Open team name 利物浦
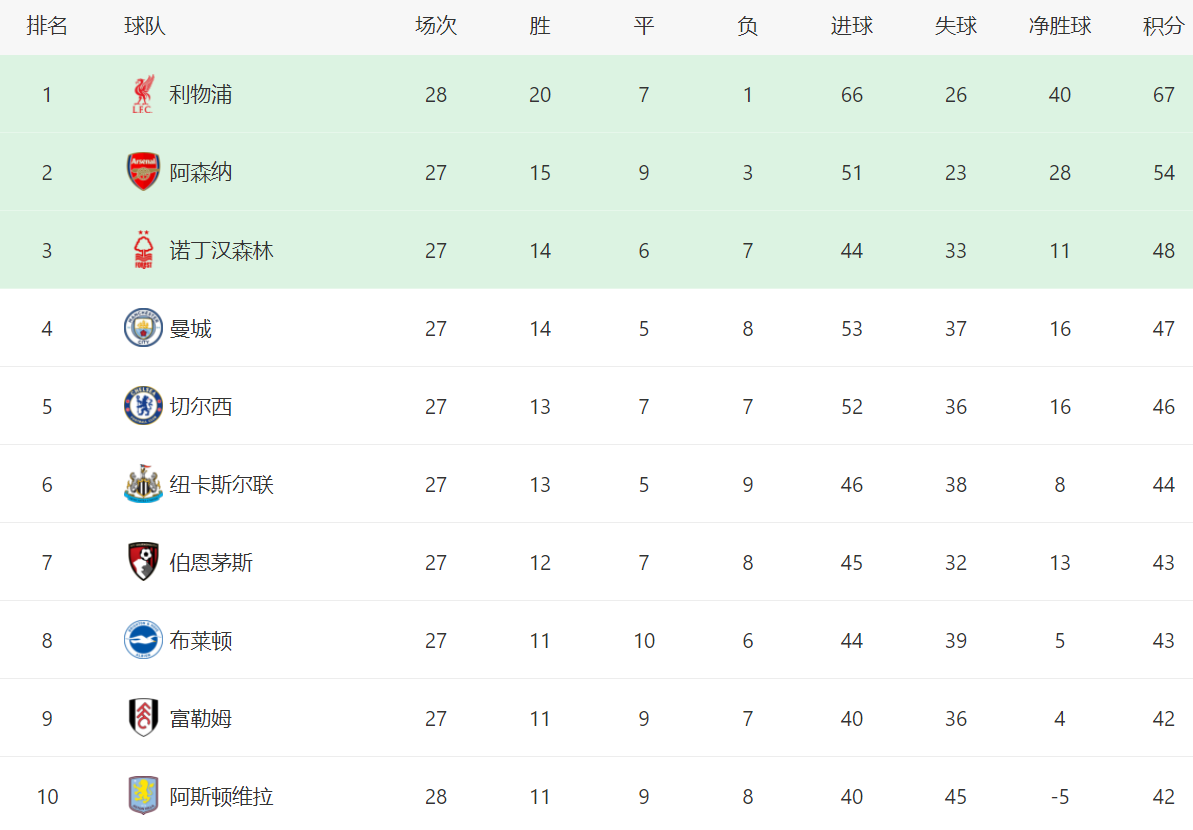Screen dimensions: 1193x830 (x=201, y=94)
